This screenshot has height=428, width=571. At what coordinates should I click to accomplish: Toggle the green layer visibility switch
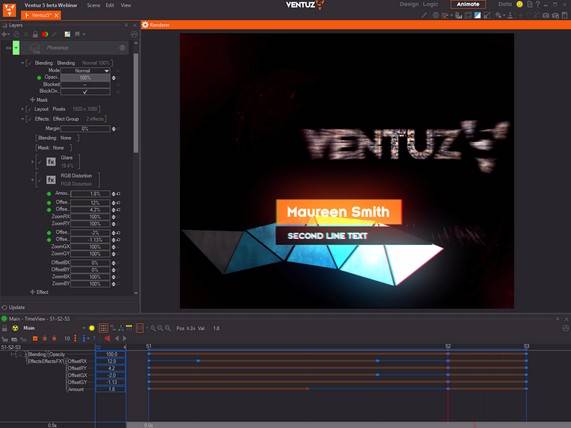16,48
